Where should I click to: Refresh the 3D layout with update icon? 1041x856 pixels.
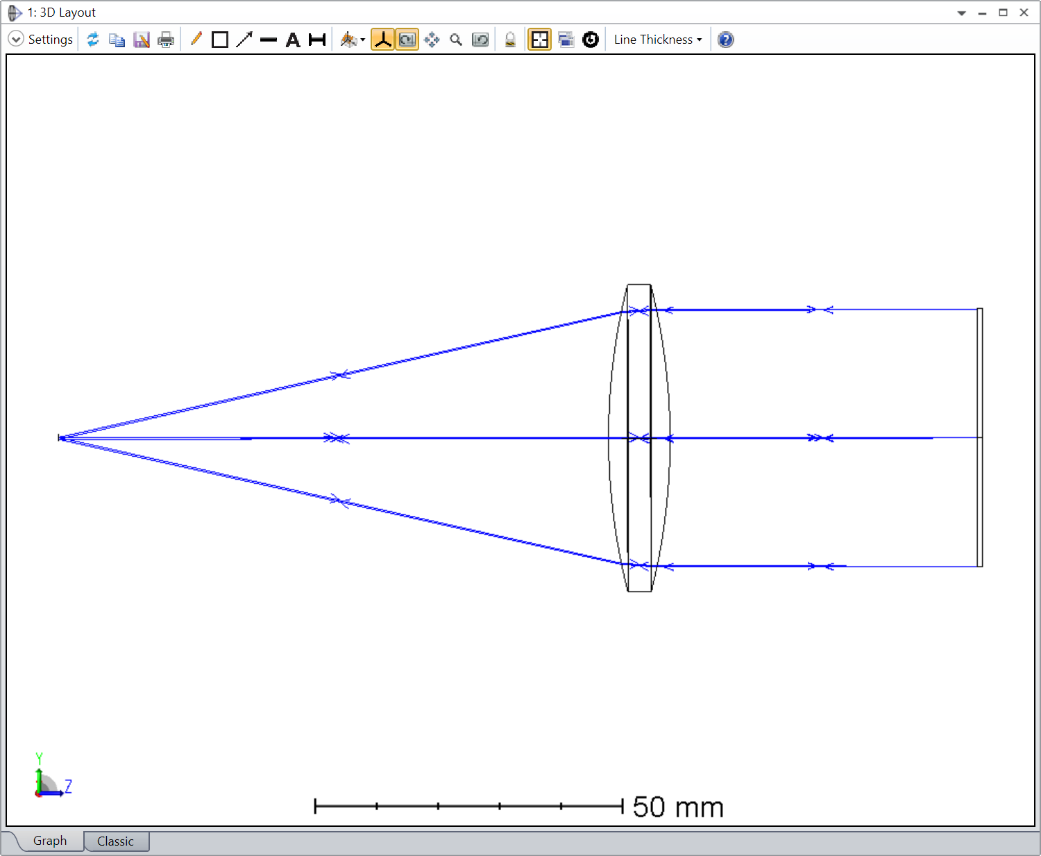(93, 40)
